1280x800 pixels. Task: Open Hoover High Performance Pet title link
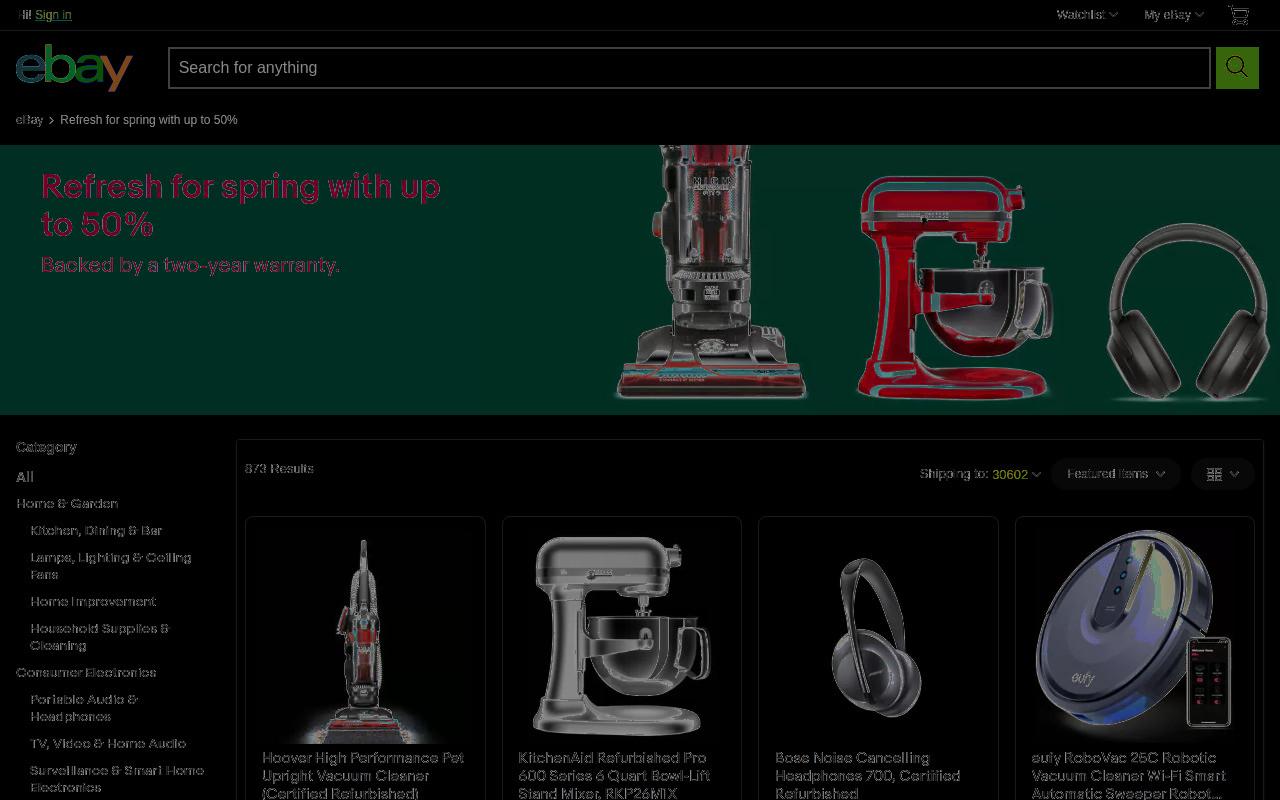(x=363, y=775)
